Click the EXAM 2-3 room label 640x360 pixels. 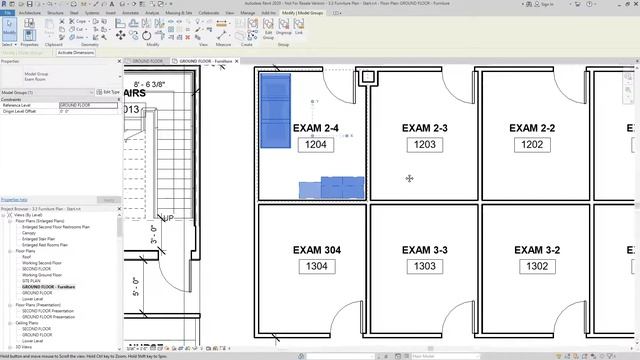click(424, 128)
